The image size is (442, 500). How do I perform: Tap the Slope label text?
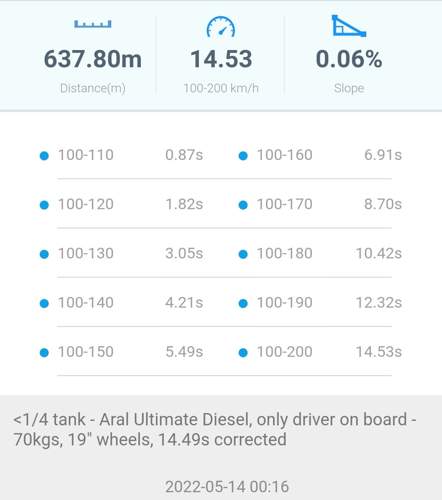click(349, 88)
